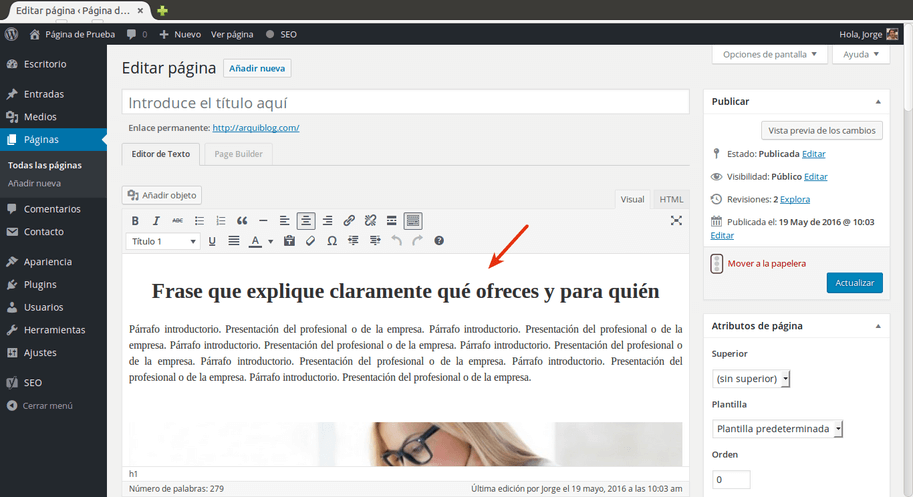Insert a numbered list
The height and width of the screenshot is (497, 913).
(220, 221)
